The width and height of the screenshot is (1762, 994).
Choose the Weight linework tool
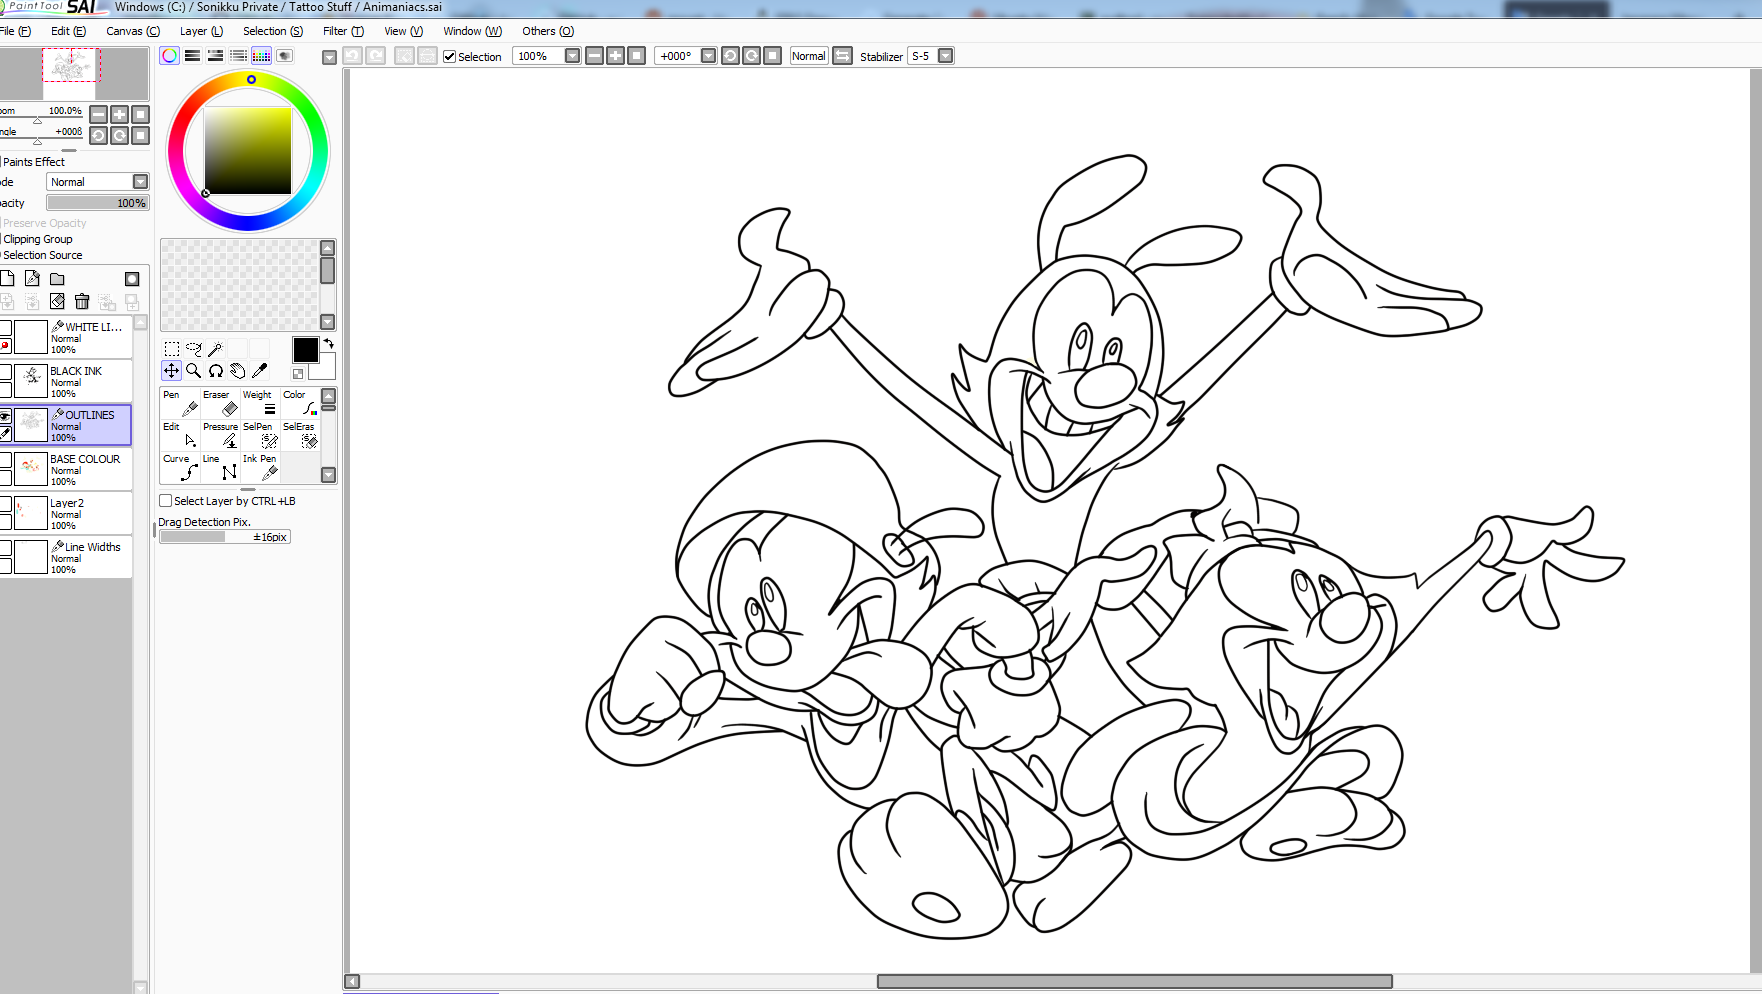coord(260,403)
